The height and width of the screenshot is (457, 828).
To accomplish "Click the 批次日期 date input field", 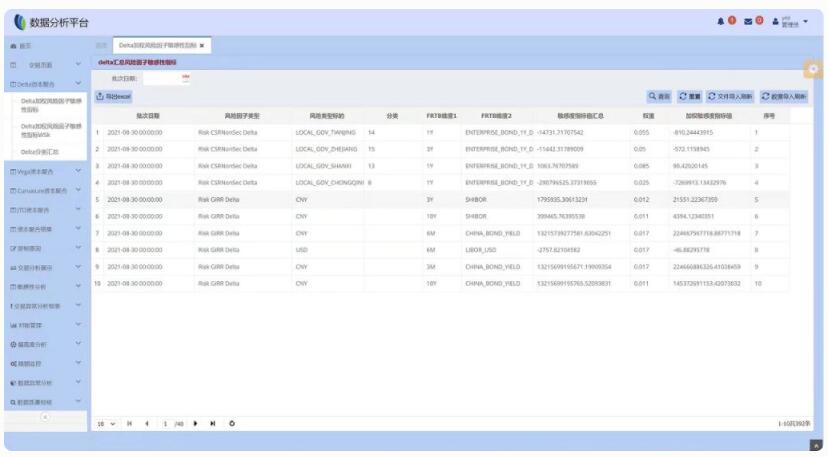I will [x=160, y=78].
